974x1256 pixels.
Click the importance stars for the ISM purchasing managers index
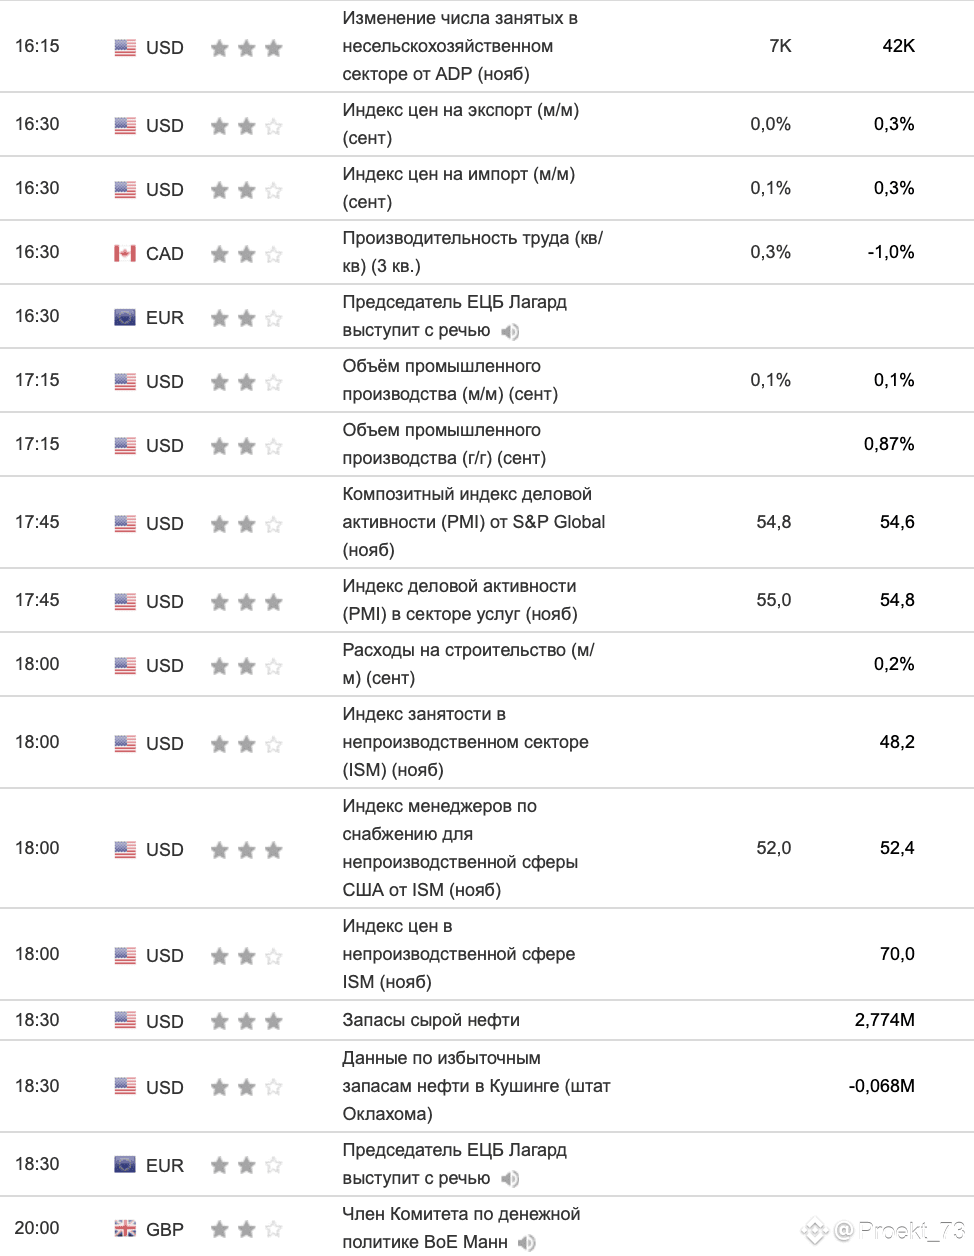pyautogui.click(x=247, y=850)
